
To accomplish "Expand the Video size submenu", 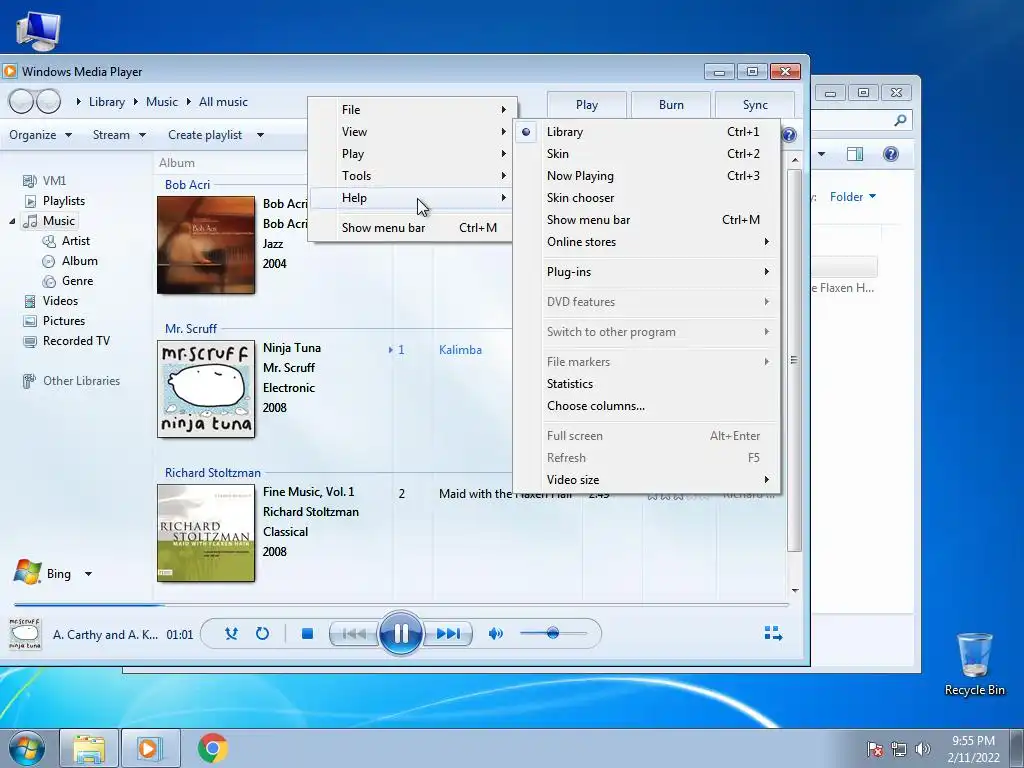I will [x=647, y=480].
